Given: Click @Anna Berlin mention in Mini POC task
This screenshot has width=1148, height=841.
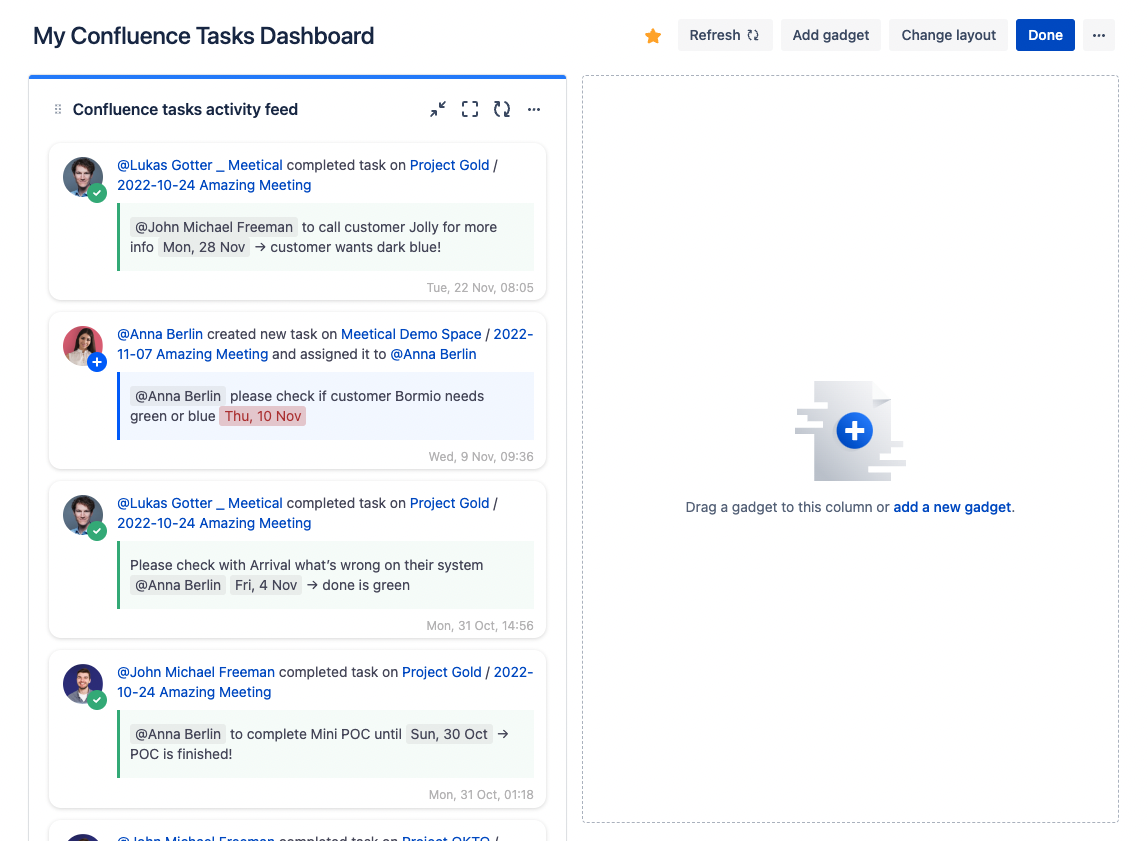Looking at the screenshot, I should [x=178, y=734].
